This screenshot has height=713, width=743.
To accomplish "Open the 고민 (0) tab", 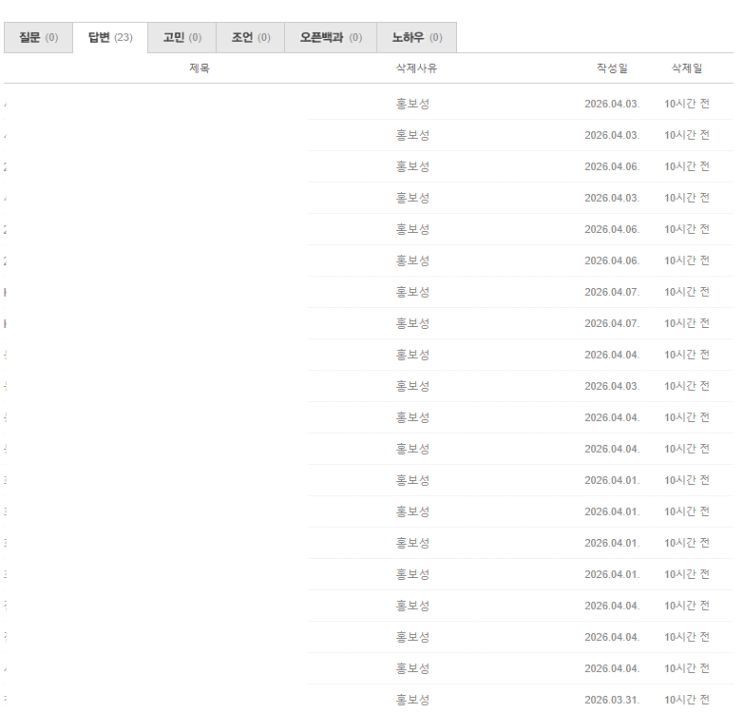I will pyautogui.click(x=182, y=37).
